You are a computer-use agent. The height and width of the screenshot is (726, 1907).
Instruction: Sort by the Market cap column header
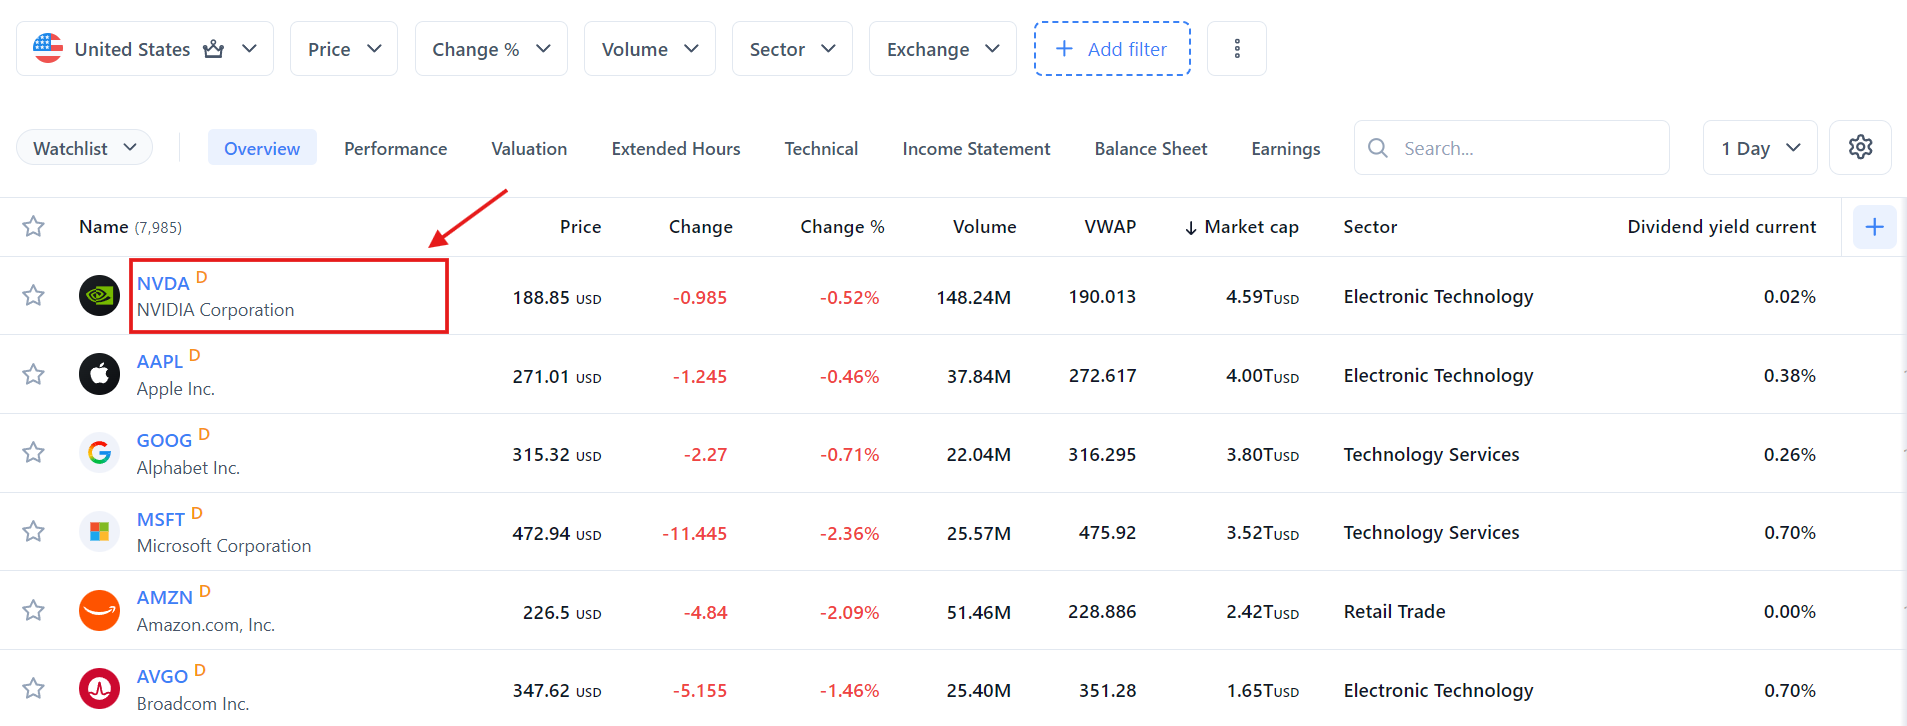click(1250, 227)
